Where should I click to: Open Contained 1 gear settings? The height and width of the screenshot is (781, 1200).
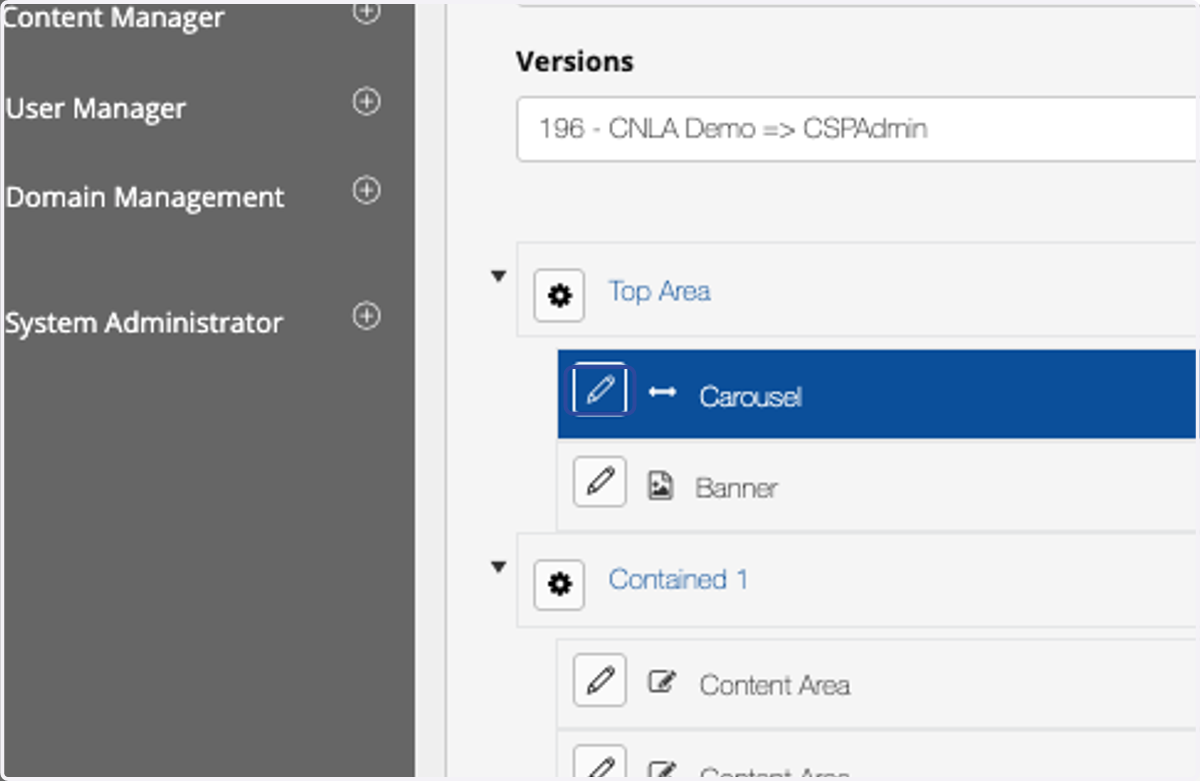(559, 584)
